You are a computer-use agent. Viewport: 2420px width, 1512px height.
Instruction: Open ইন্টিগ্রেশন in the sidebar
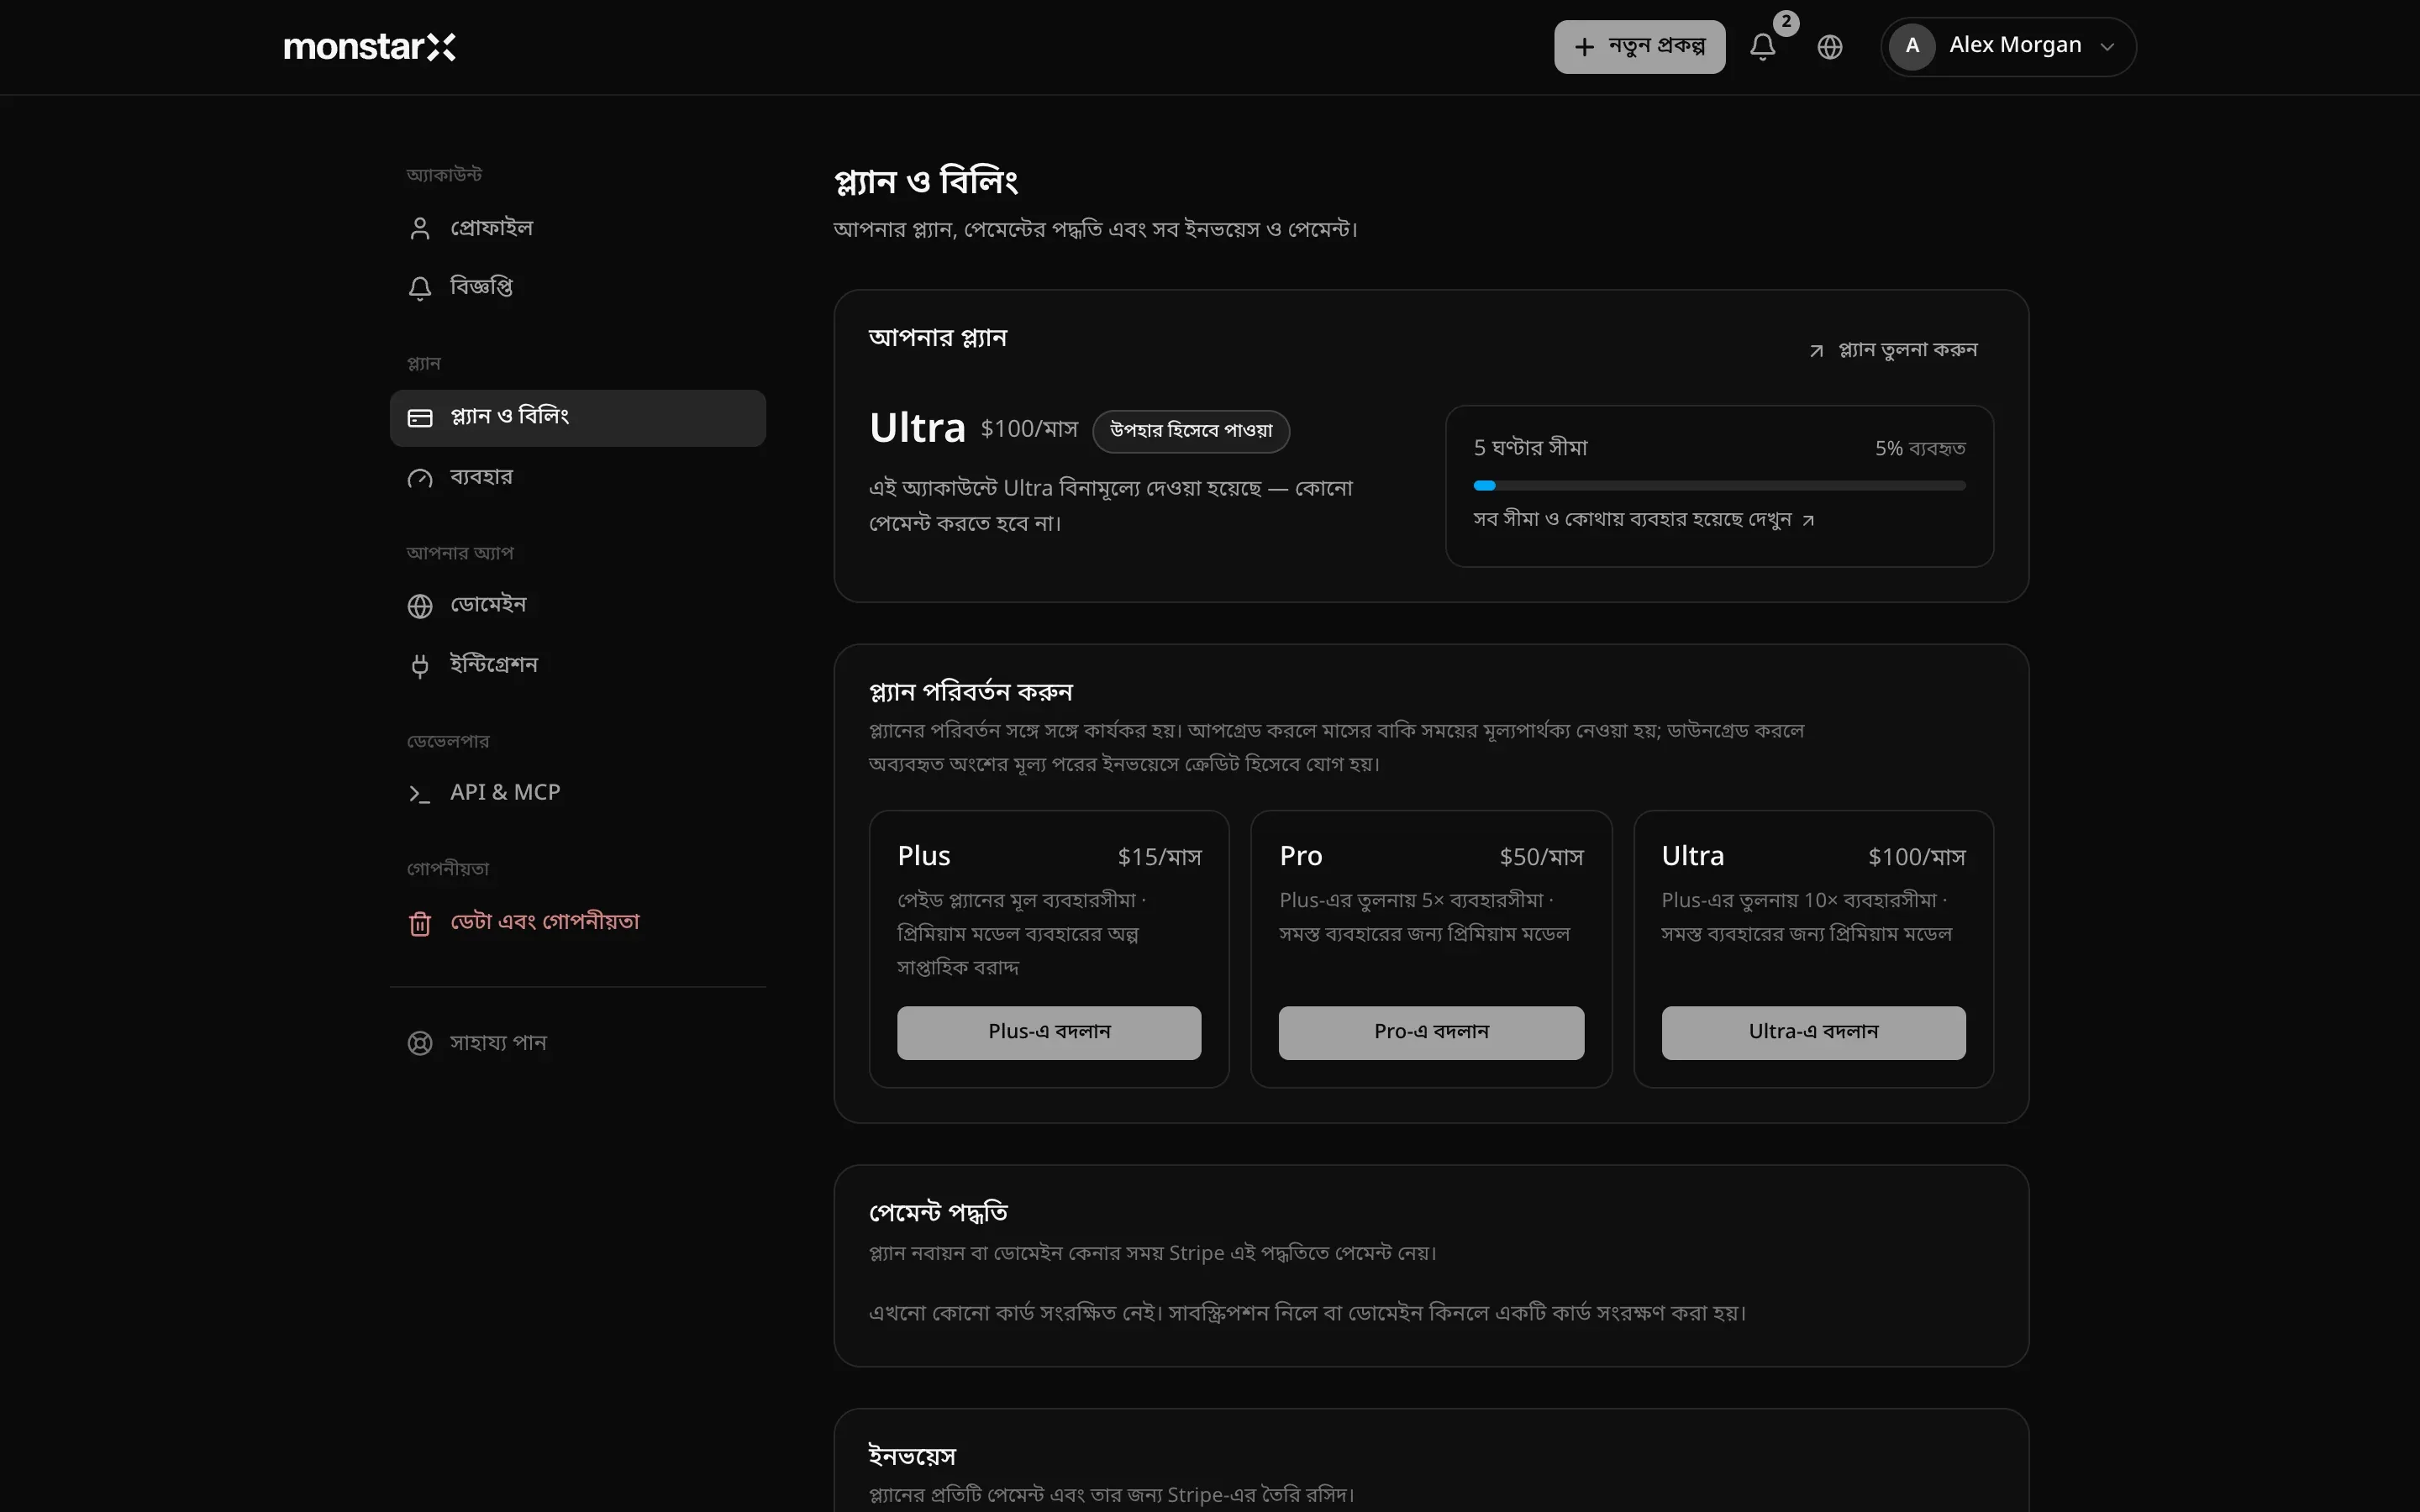tap(578, 666)
